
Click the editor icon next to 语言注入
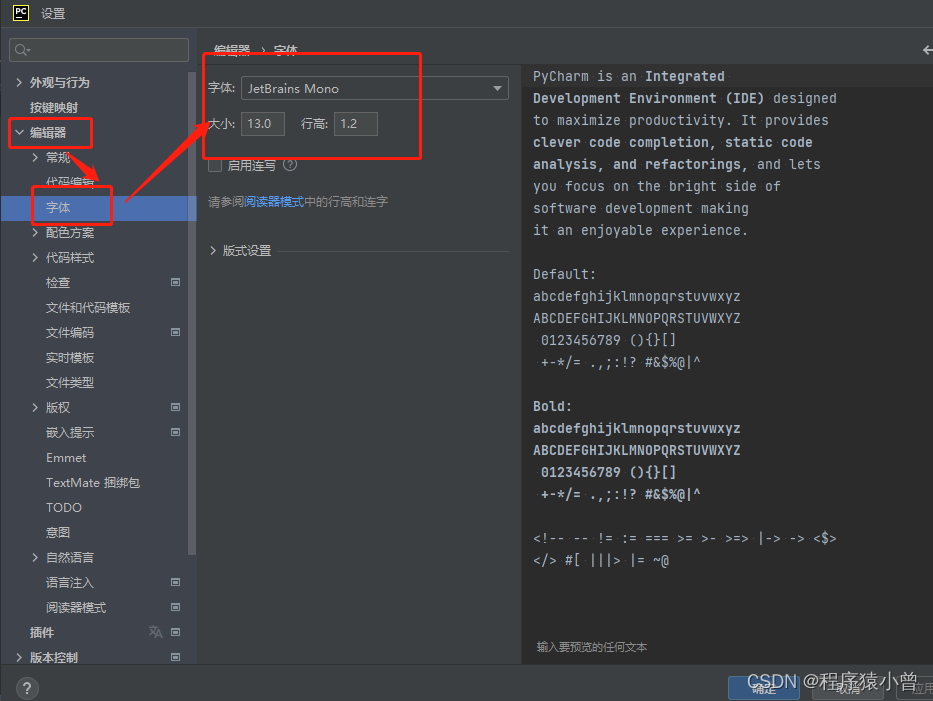(176, 582)
